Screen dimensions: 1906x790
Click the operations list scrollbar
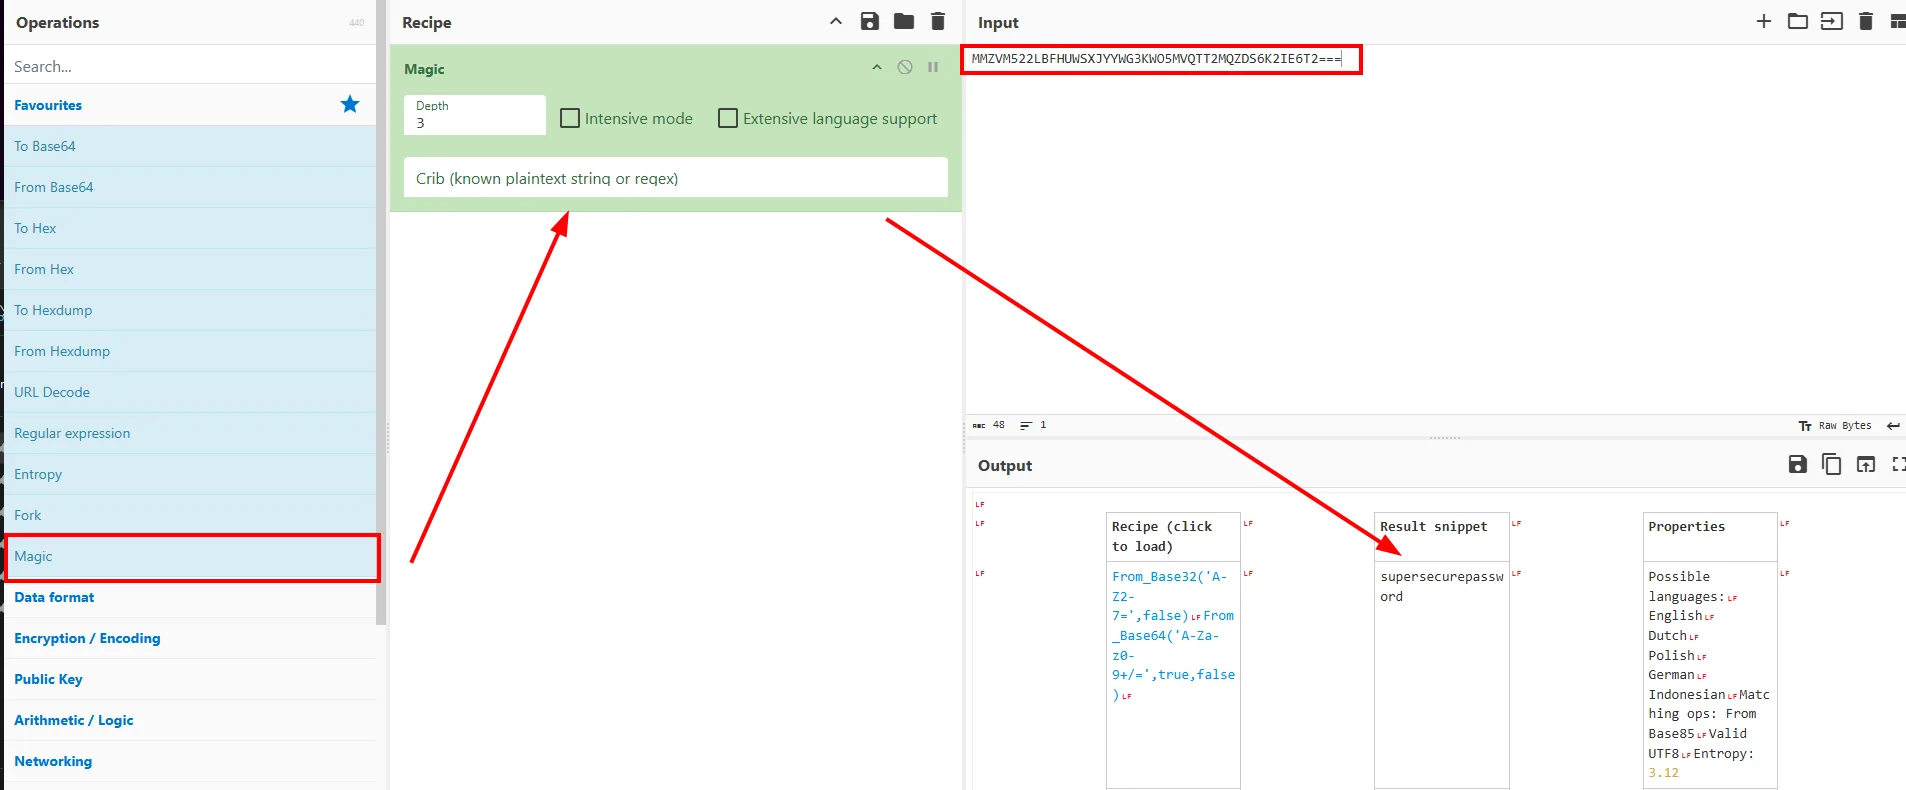381,312
